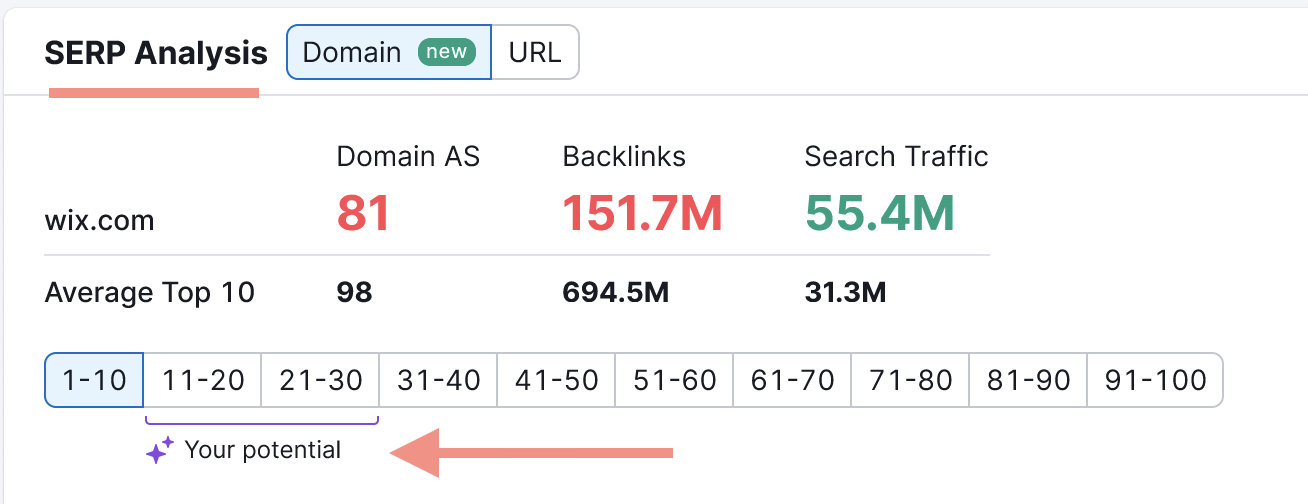This screenshot has height=504, width=1308.
Task: Click the sparkle icon beside Your potential
Action: click(160, 451)
